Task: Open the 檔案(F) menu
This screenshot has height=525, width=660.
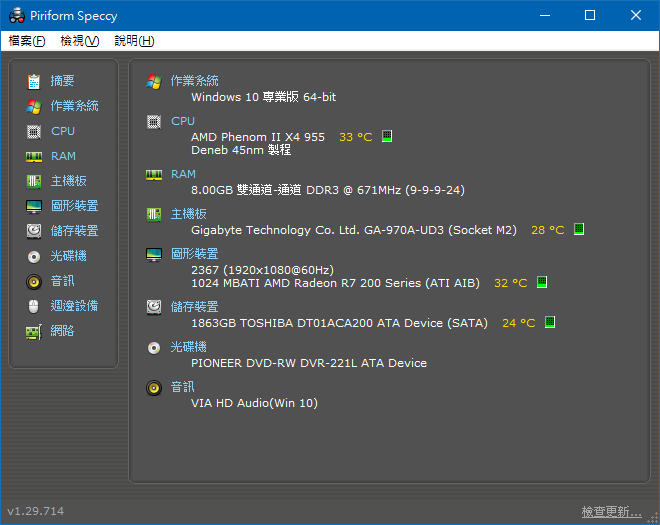Action: point(27,41)
